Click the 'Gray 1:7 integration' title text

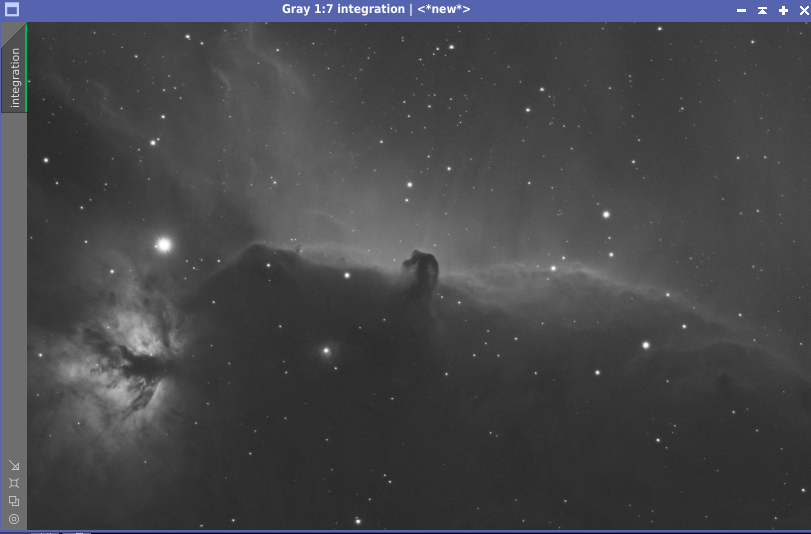point(343,9)
